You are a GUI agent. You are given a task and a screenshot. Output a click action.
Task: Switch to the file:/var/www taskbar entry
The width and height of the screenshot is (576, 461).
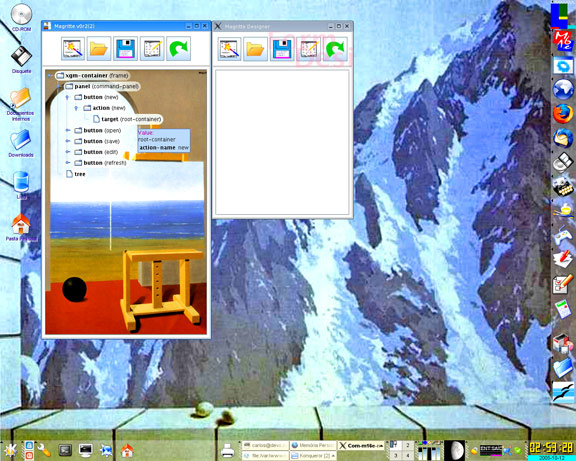(266, 455)
